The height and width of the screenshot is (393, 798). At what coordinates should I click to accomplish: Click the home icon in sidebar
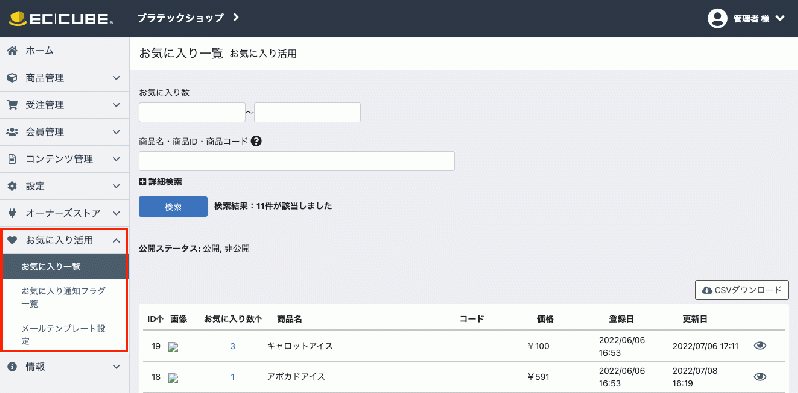(13, 51)
